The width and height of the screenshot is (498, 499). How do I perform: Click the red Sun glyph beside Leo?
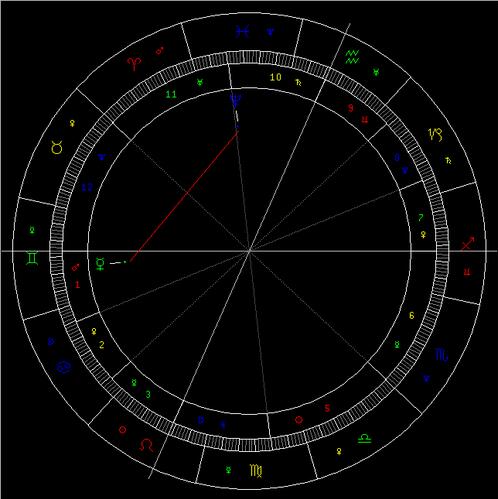click(122, 430)
